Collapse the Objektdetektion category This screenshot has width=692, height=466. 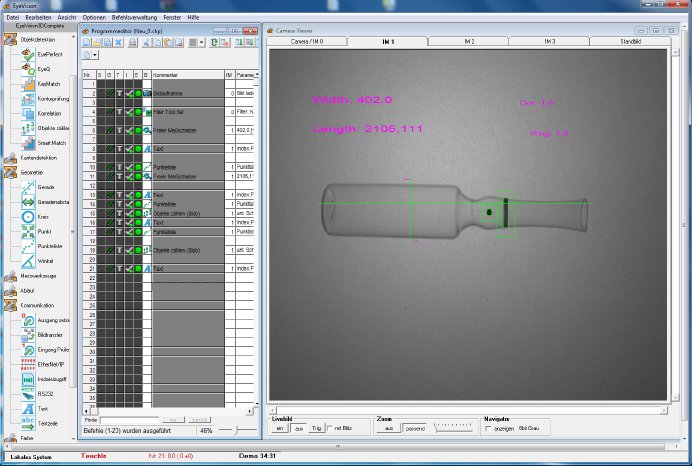point(10,40)
